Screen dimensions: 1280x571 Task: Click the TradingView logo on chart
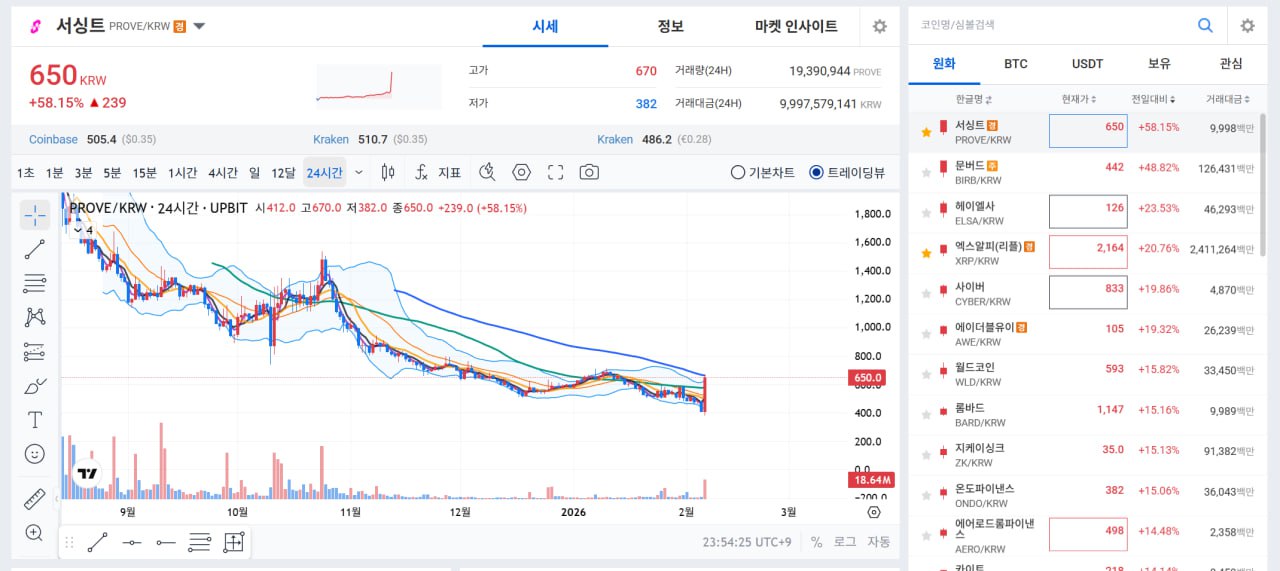coord(88,474)
